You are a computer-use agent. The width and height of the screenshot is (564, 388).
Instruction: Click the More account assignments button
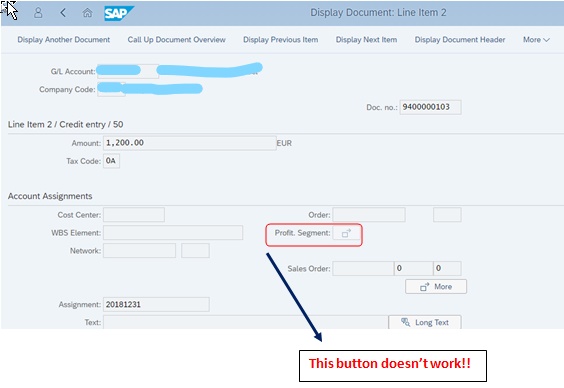pyautogui.click(x=436, y=287)
